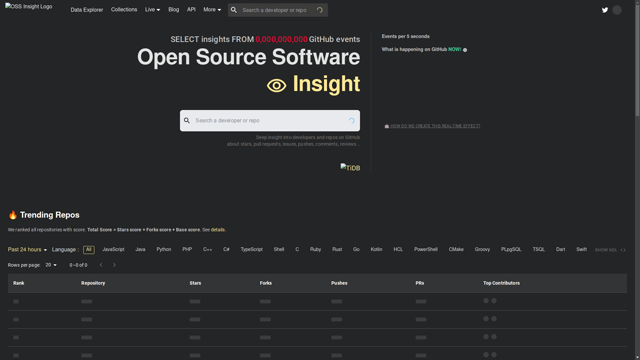Filter trending repos by Dart
This screenshot has width=640, height=360.
[x=560, y=249]
